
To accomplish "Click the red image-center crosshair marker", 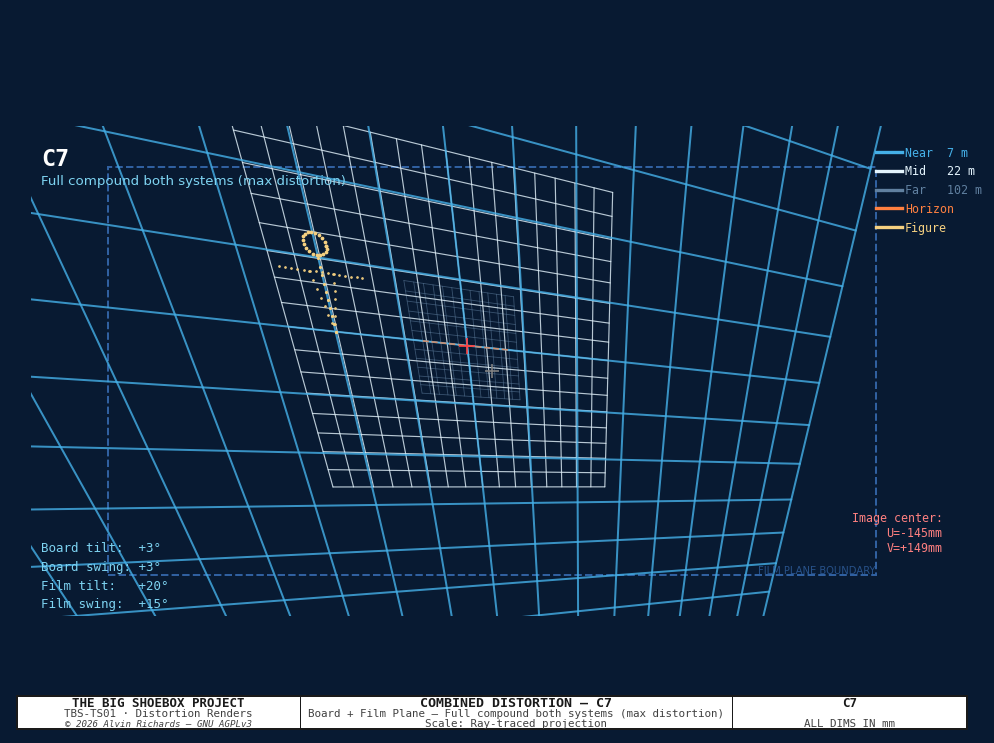I will (467, 346).
